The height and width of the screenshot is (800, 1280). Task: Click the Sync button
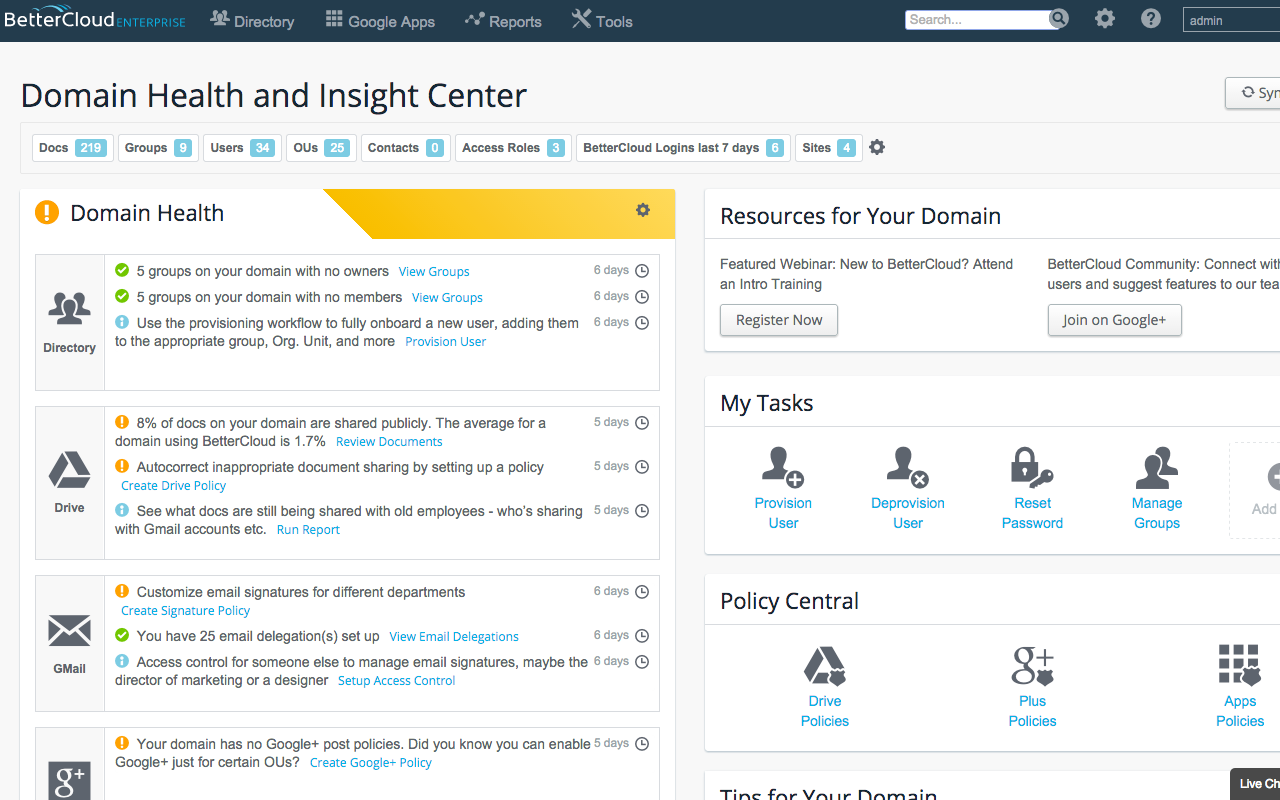click(x=1253, y=93)
